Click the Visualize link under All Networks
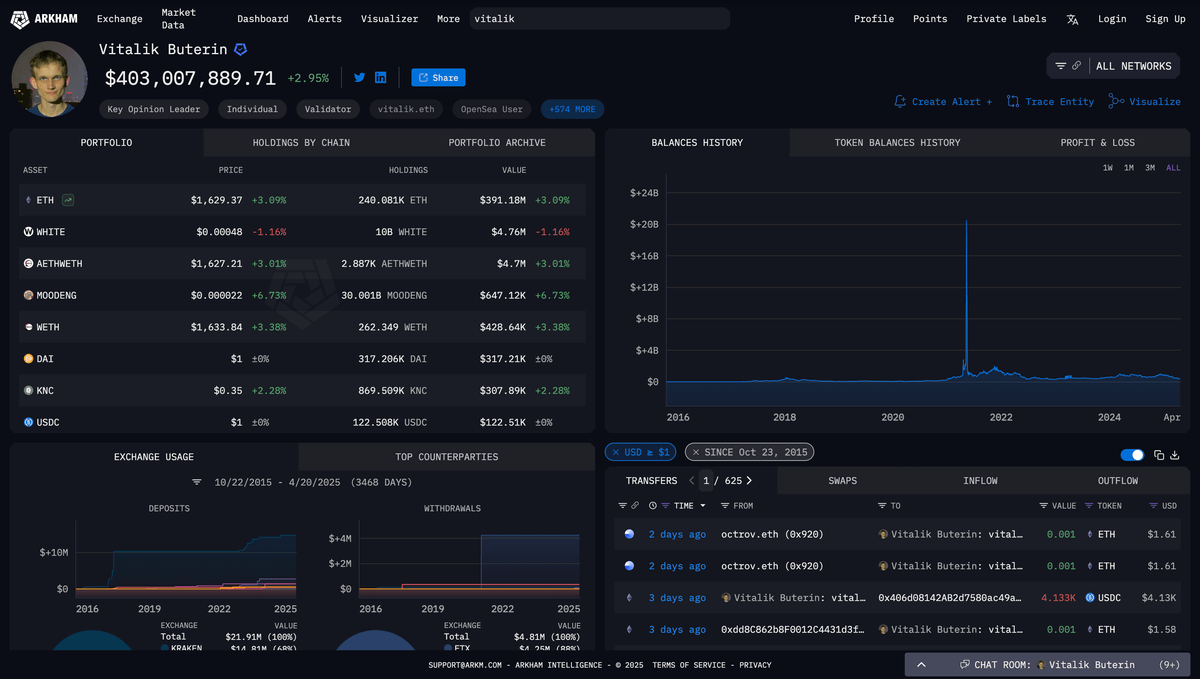 (1144, 102)
